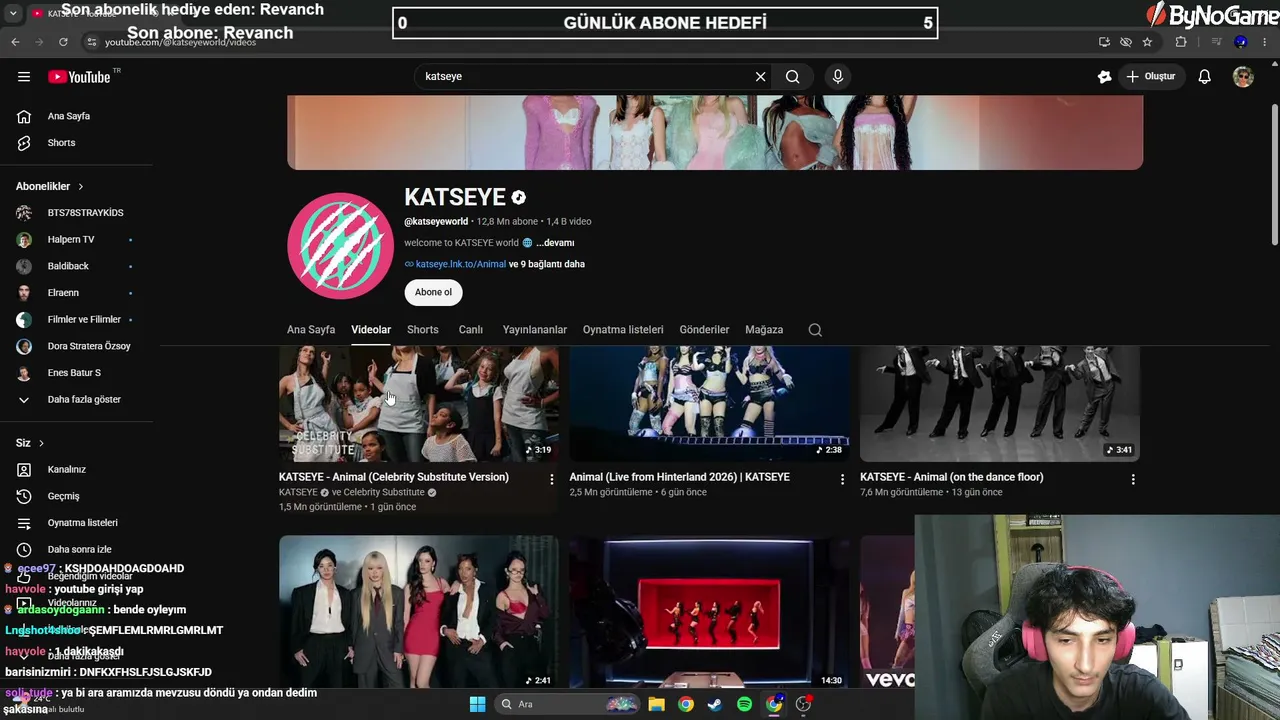Open more options for on the dance floor video
This screenshot has width=1280, height=720.
[1133, 480]
